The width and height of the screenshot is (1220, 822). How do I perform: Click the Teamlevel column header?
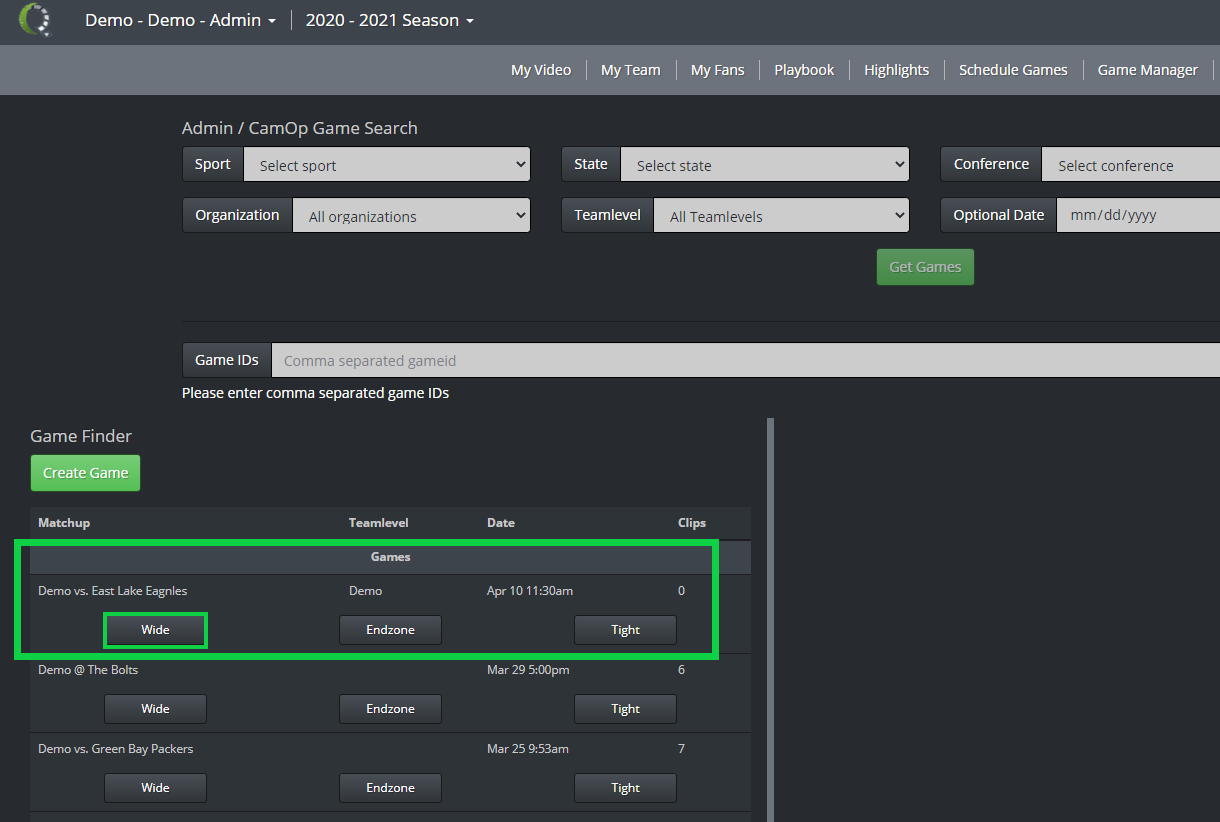[x=378, y=523]
